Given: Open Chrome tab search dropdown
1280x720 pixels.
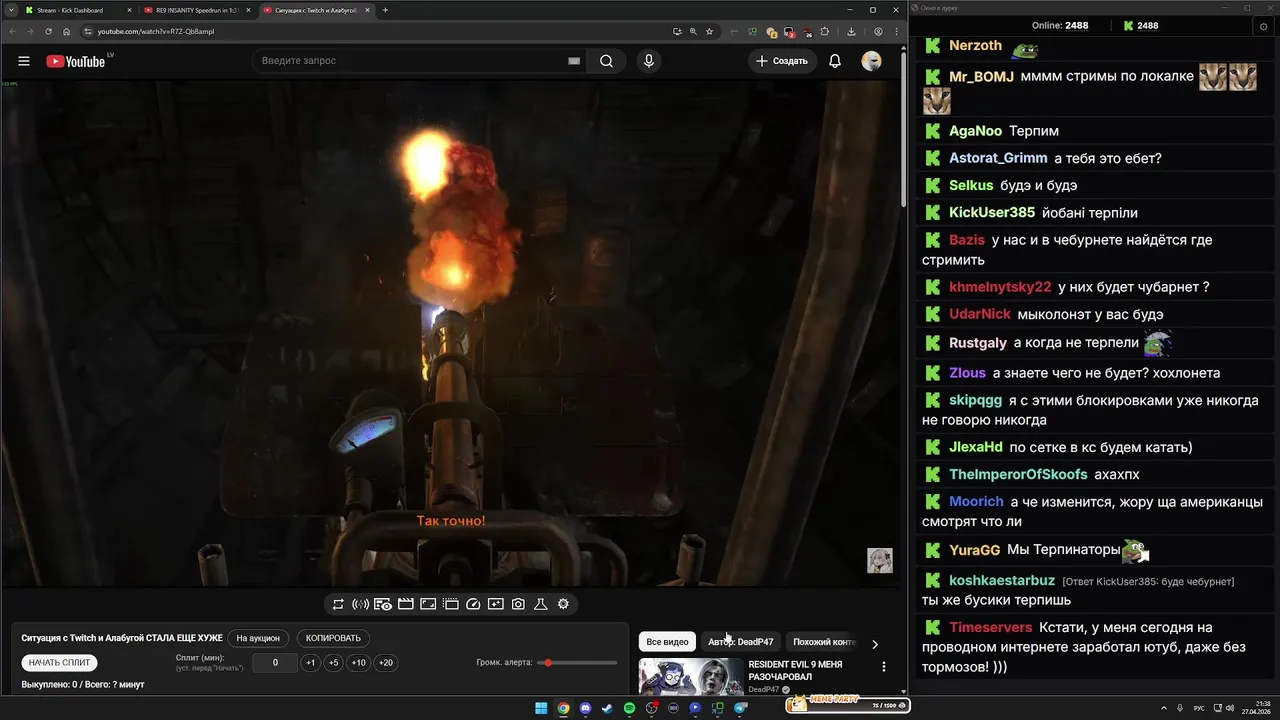Looking at the screenshot, I should (10, 10).
